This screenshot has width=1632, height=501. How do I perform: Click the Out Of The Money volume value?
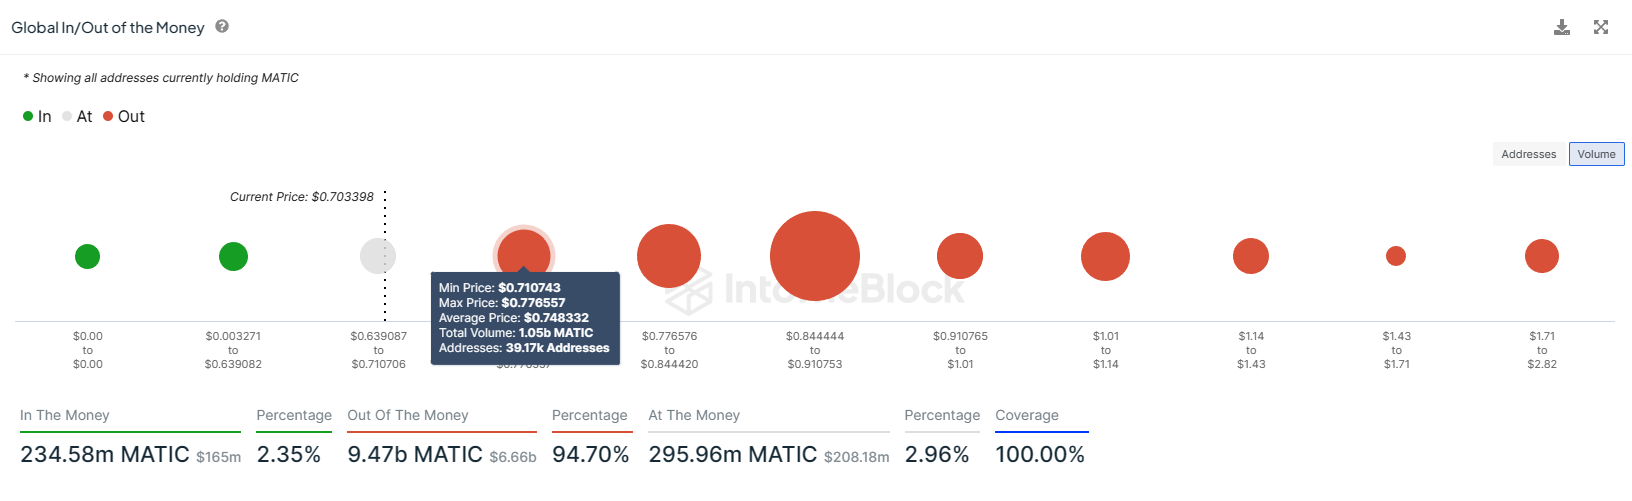click(415, 455)
